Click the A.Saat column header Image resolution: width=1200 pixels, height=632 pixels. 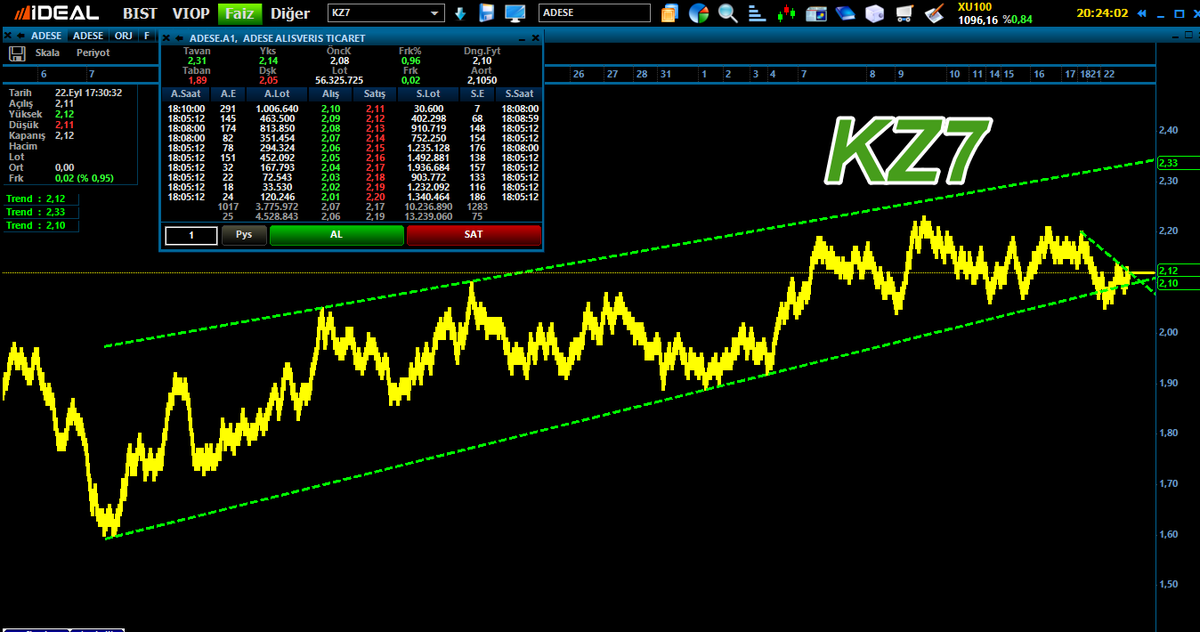tap(186, 94)
